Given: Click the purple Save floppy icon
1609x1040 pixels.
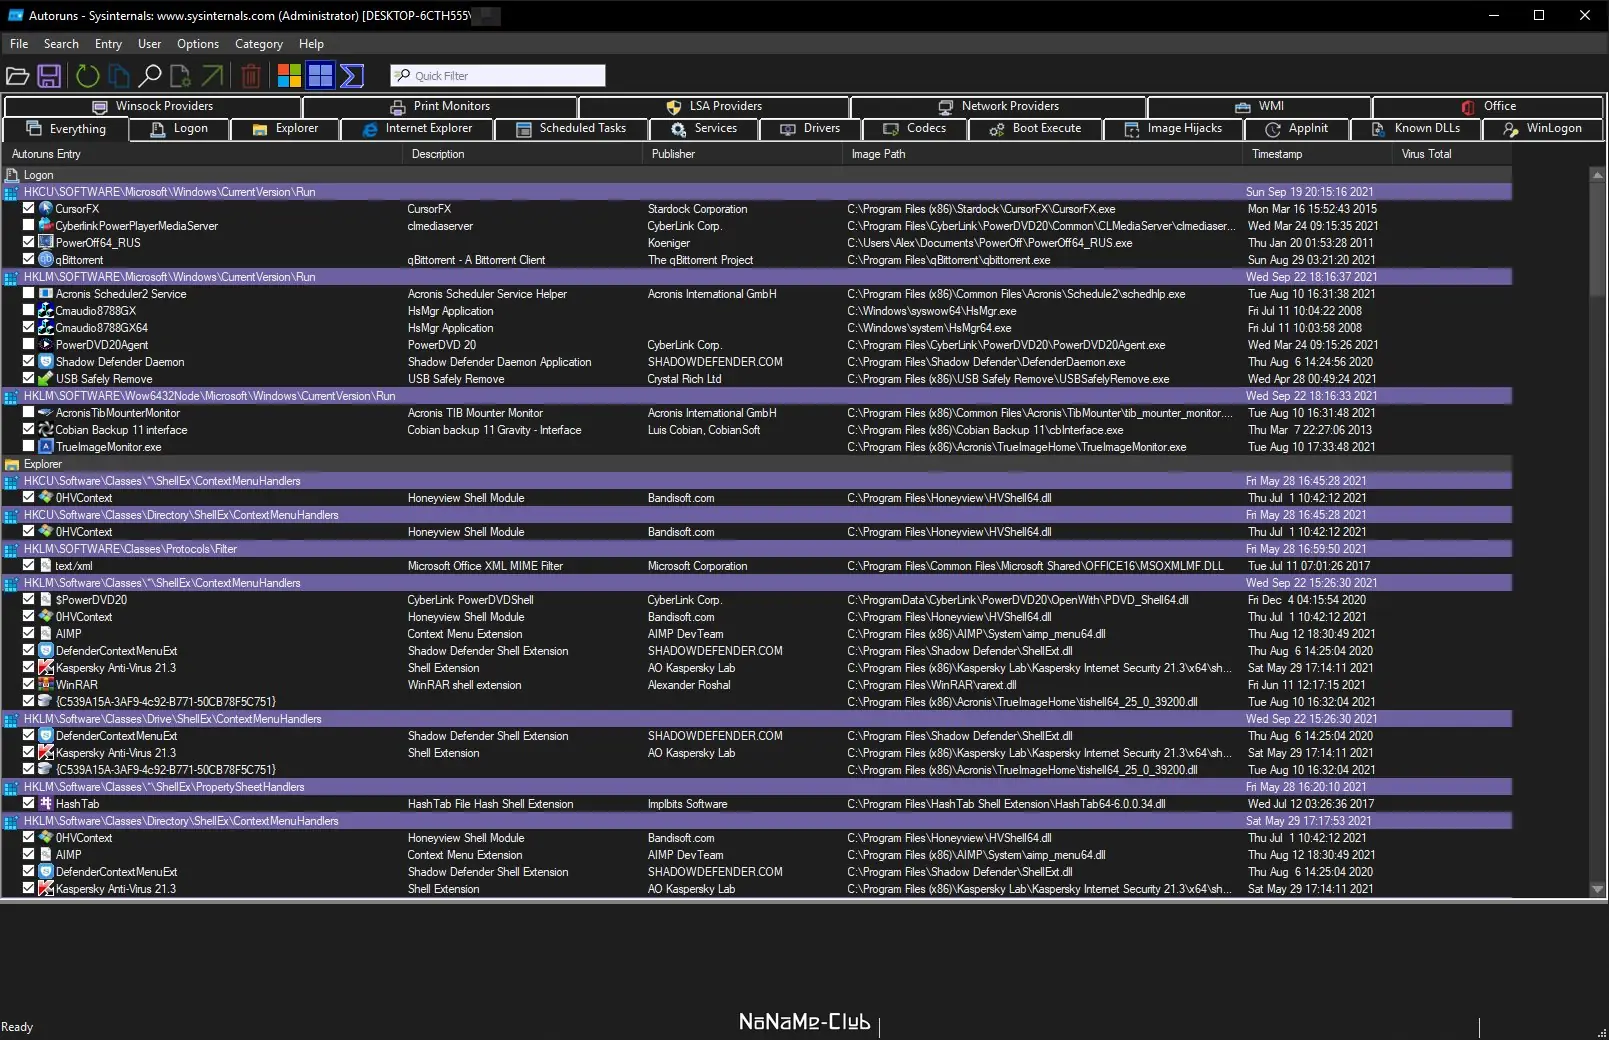Looking at the screenshot, I should pyautogui.click(x=49, y=76).
